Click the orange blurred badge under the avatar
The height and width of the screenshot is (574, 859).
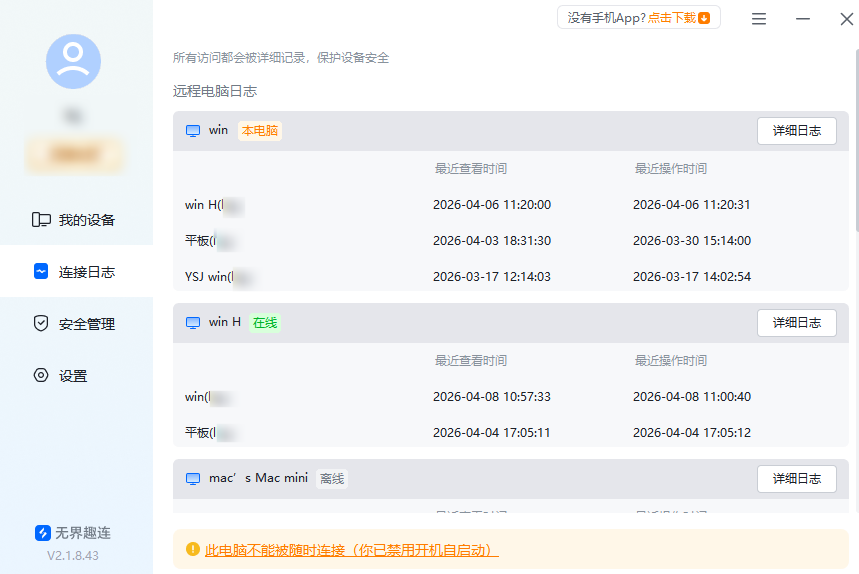click(75, 155)
